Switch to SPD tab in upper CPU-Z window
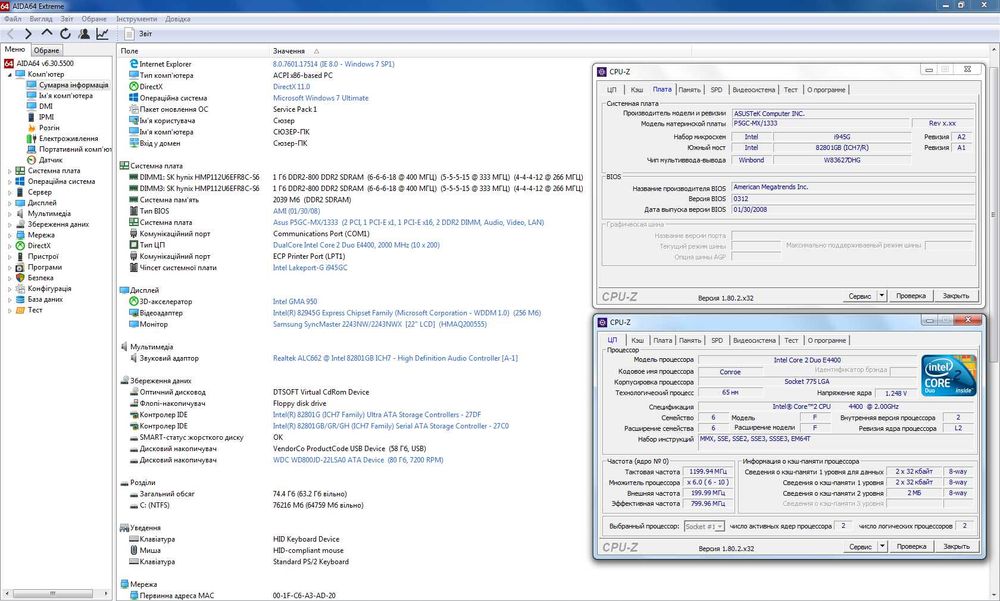This screenshot has height=601, width=1000. (716, 89)
